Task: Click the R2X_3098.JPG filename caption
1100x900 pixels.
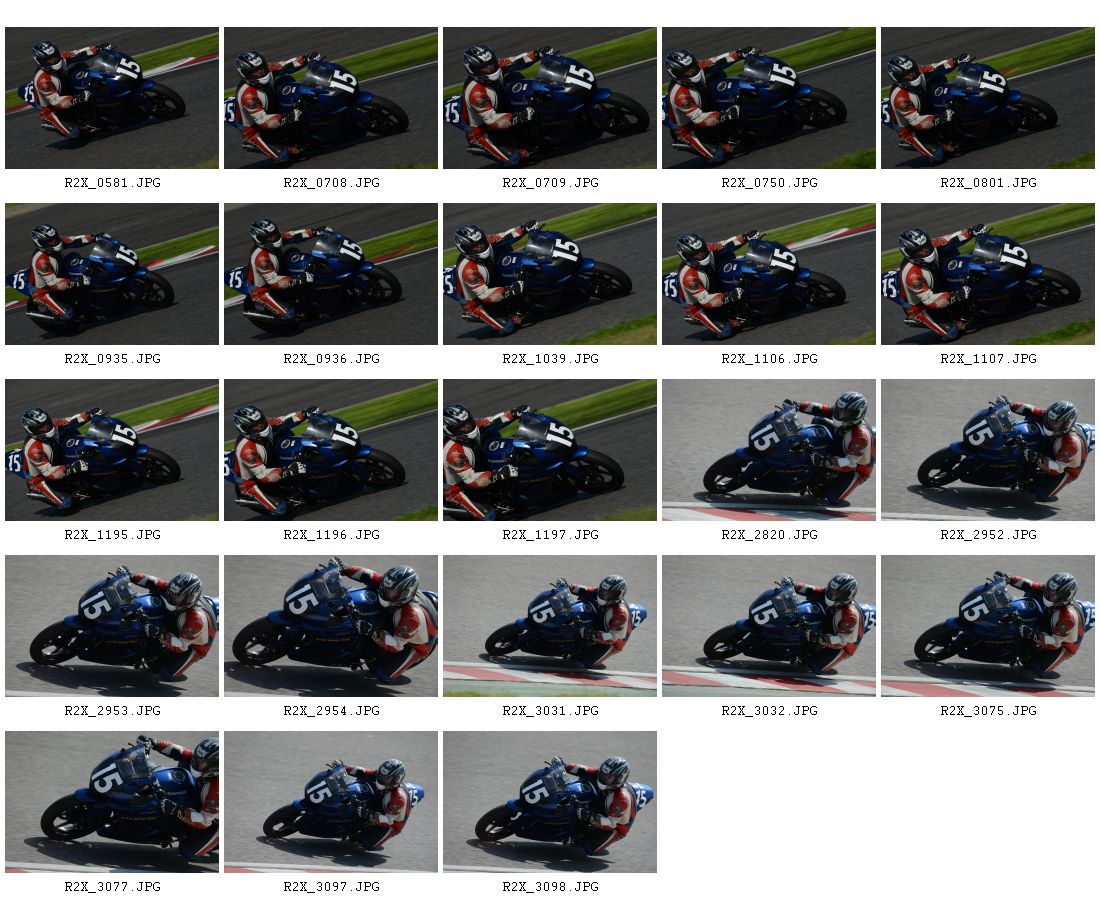Action: point(550,887)
